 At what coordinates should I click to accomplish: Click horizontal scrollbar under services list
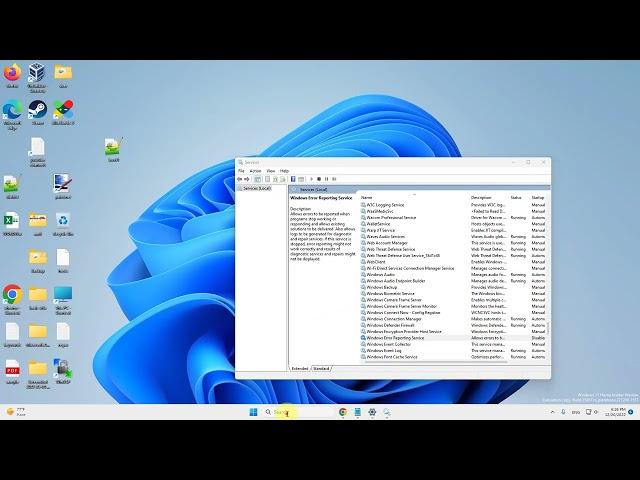click(435, 362)
